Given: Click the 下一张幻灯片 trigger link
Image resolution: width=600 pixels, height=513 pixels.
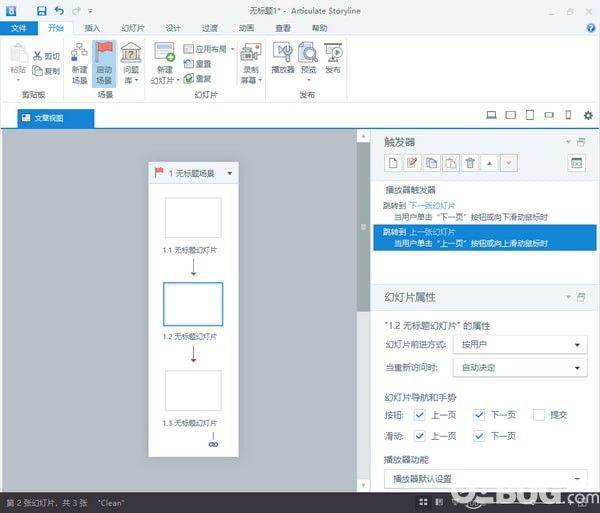Looking at the screenshot, I should [x=432, y=205].
